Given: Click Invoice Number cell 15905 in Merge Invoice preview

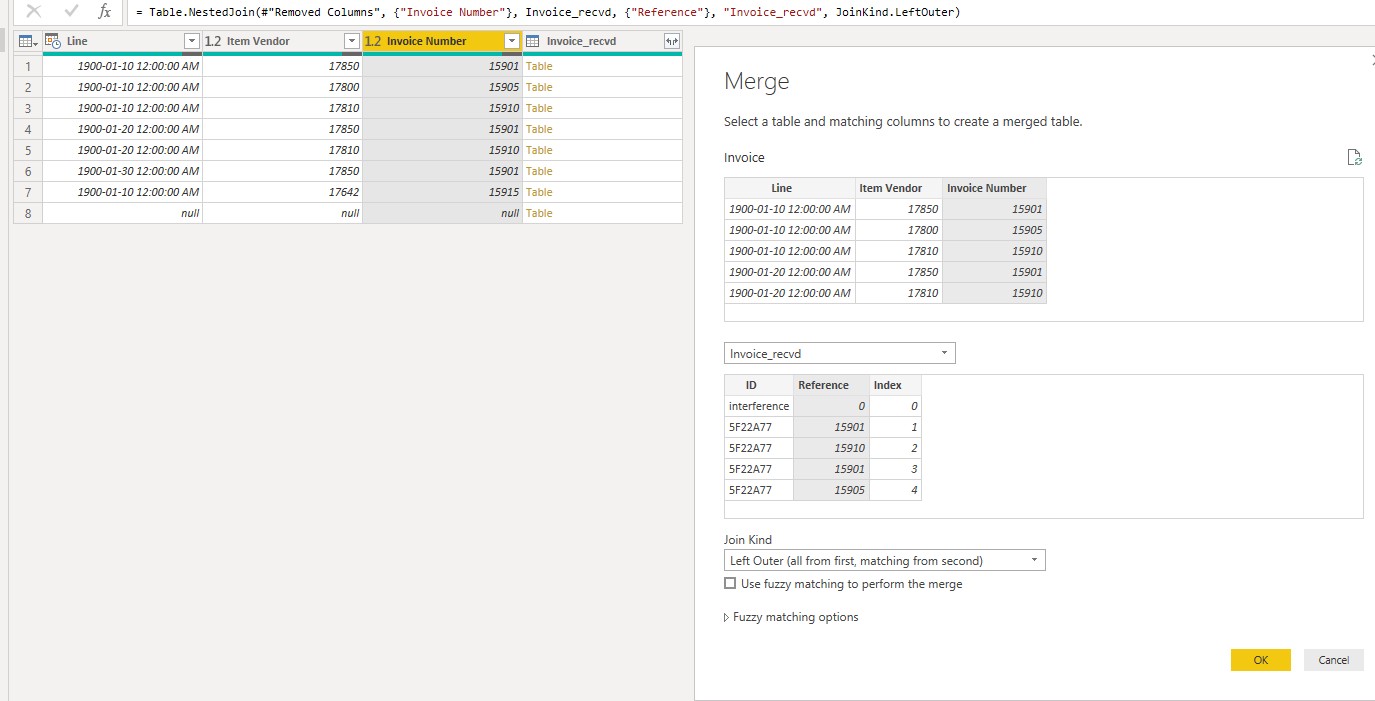Looking at the screenshot, I should click(994, 230).
